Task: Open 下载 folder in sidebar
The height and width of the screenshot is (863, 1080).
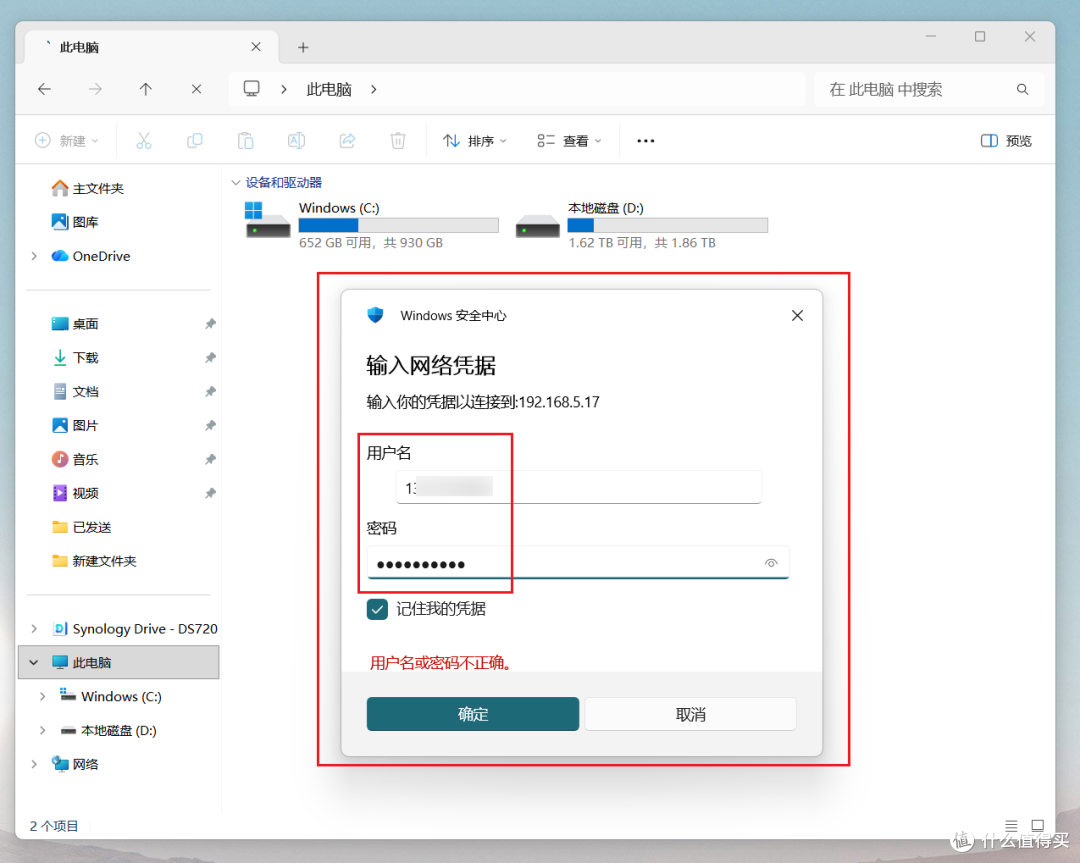Action: pos(75,357)
